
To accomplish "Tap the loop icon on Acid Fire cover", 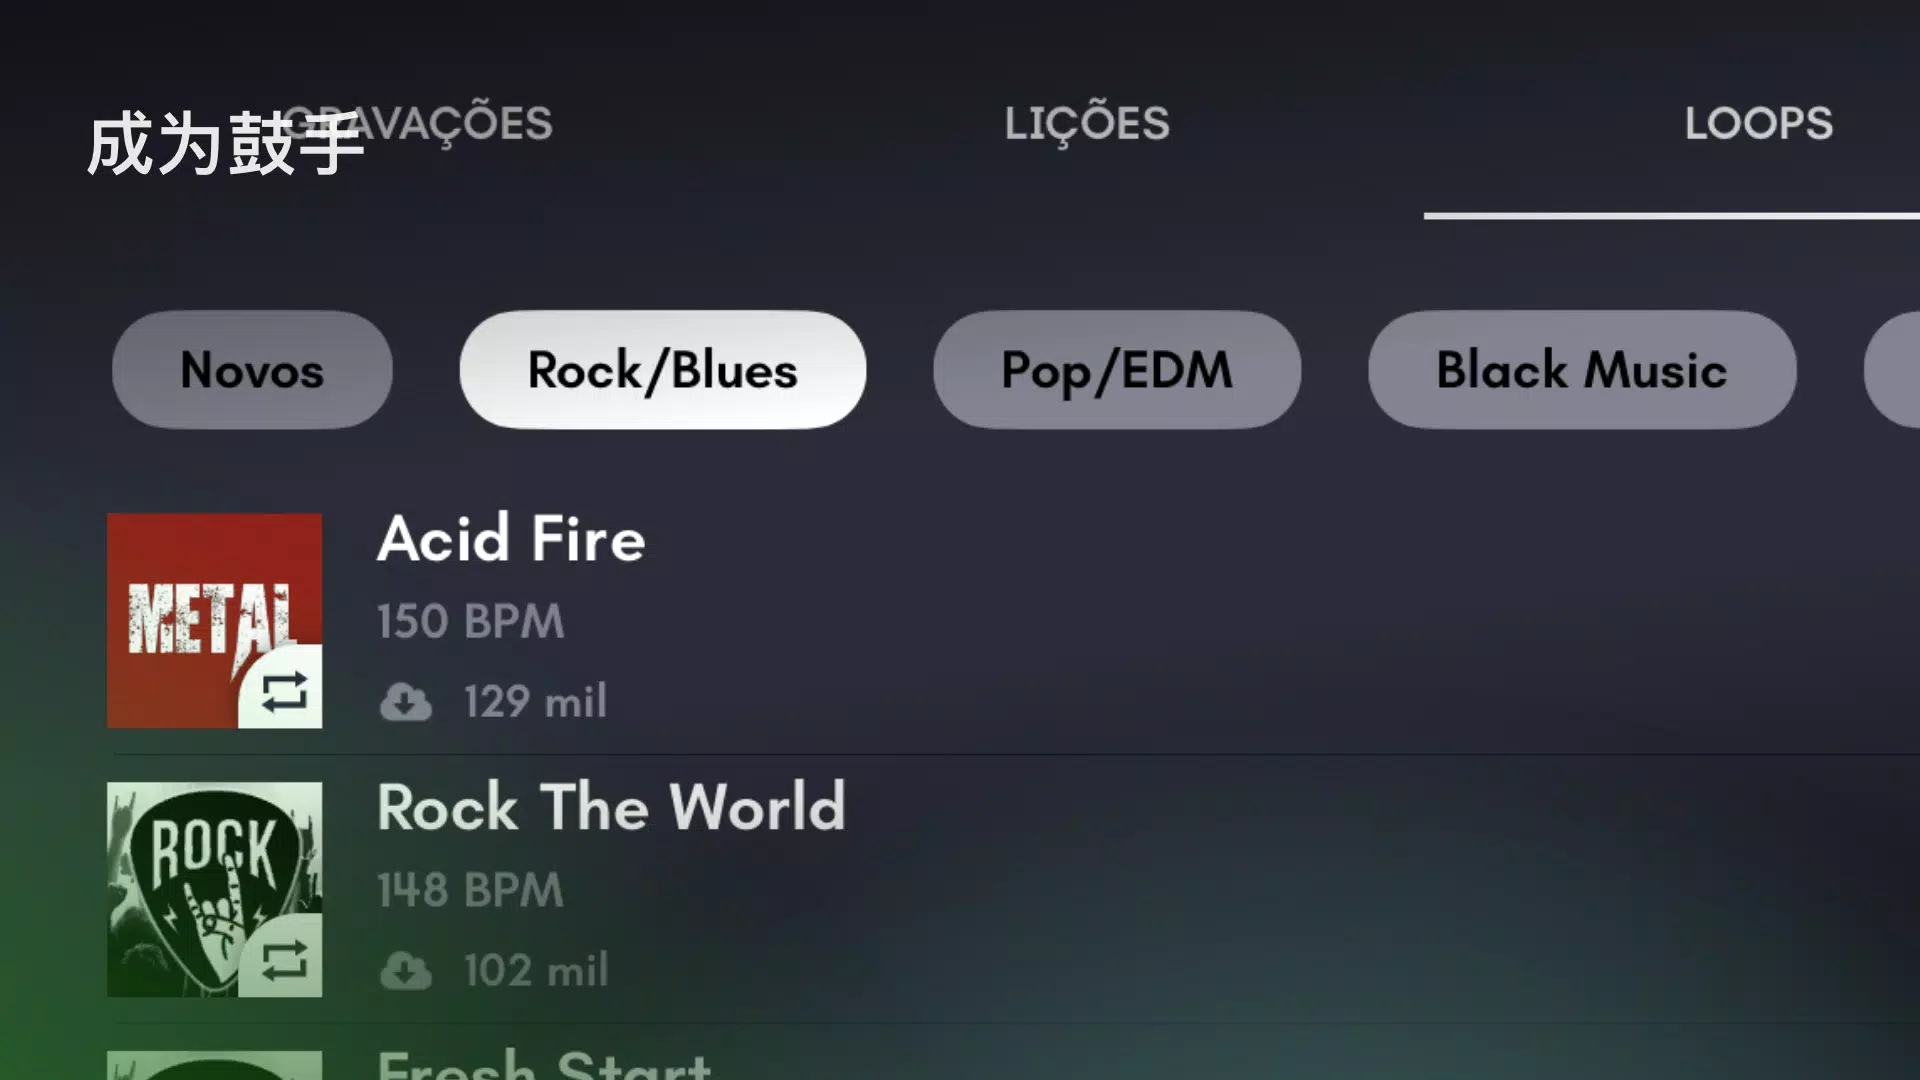I will coord(284,691).
